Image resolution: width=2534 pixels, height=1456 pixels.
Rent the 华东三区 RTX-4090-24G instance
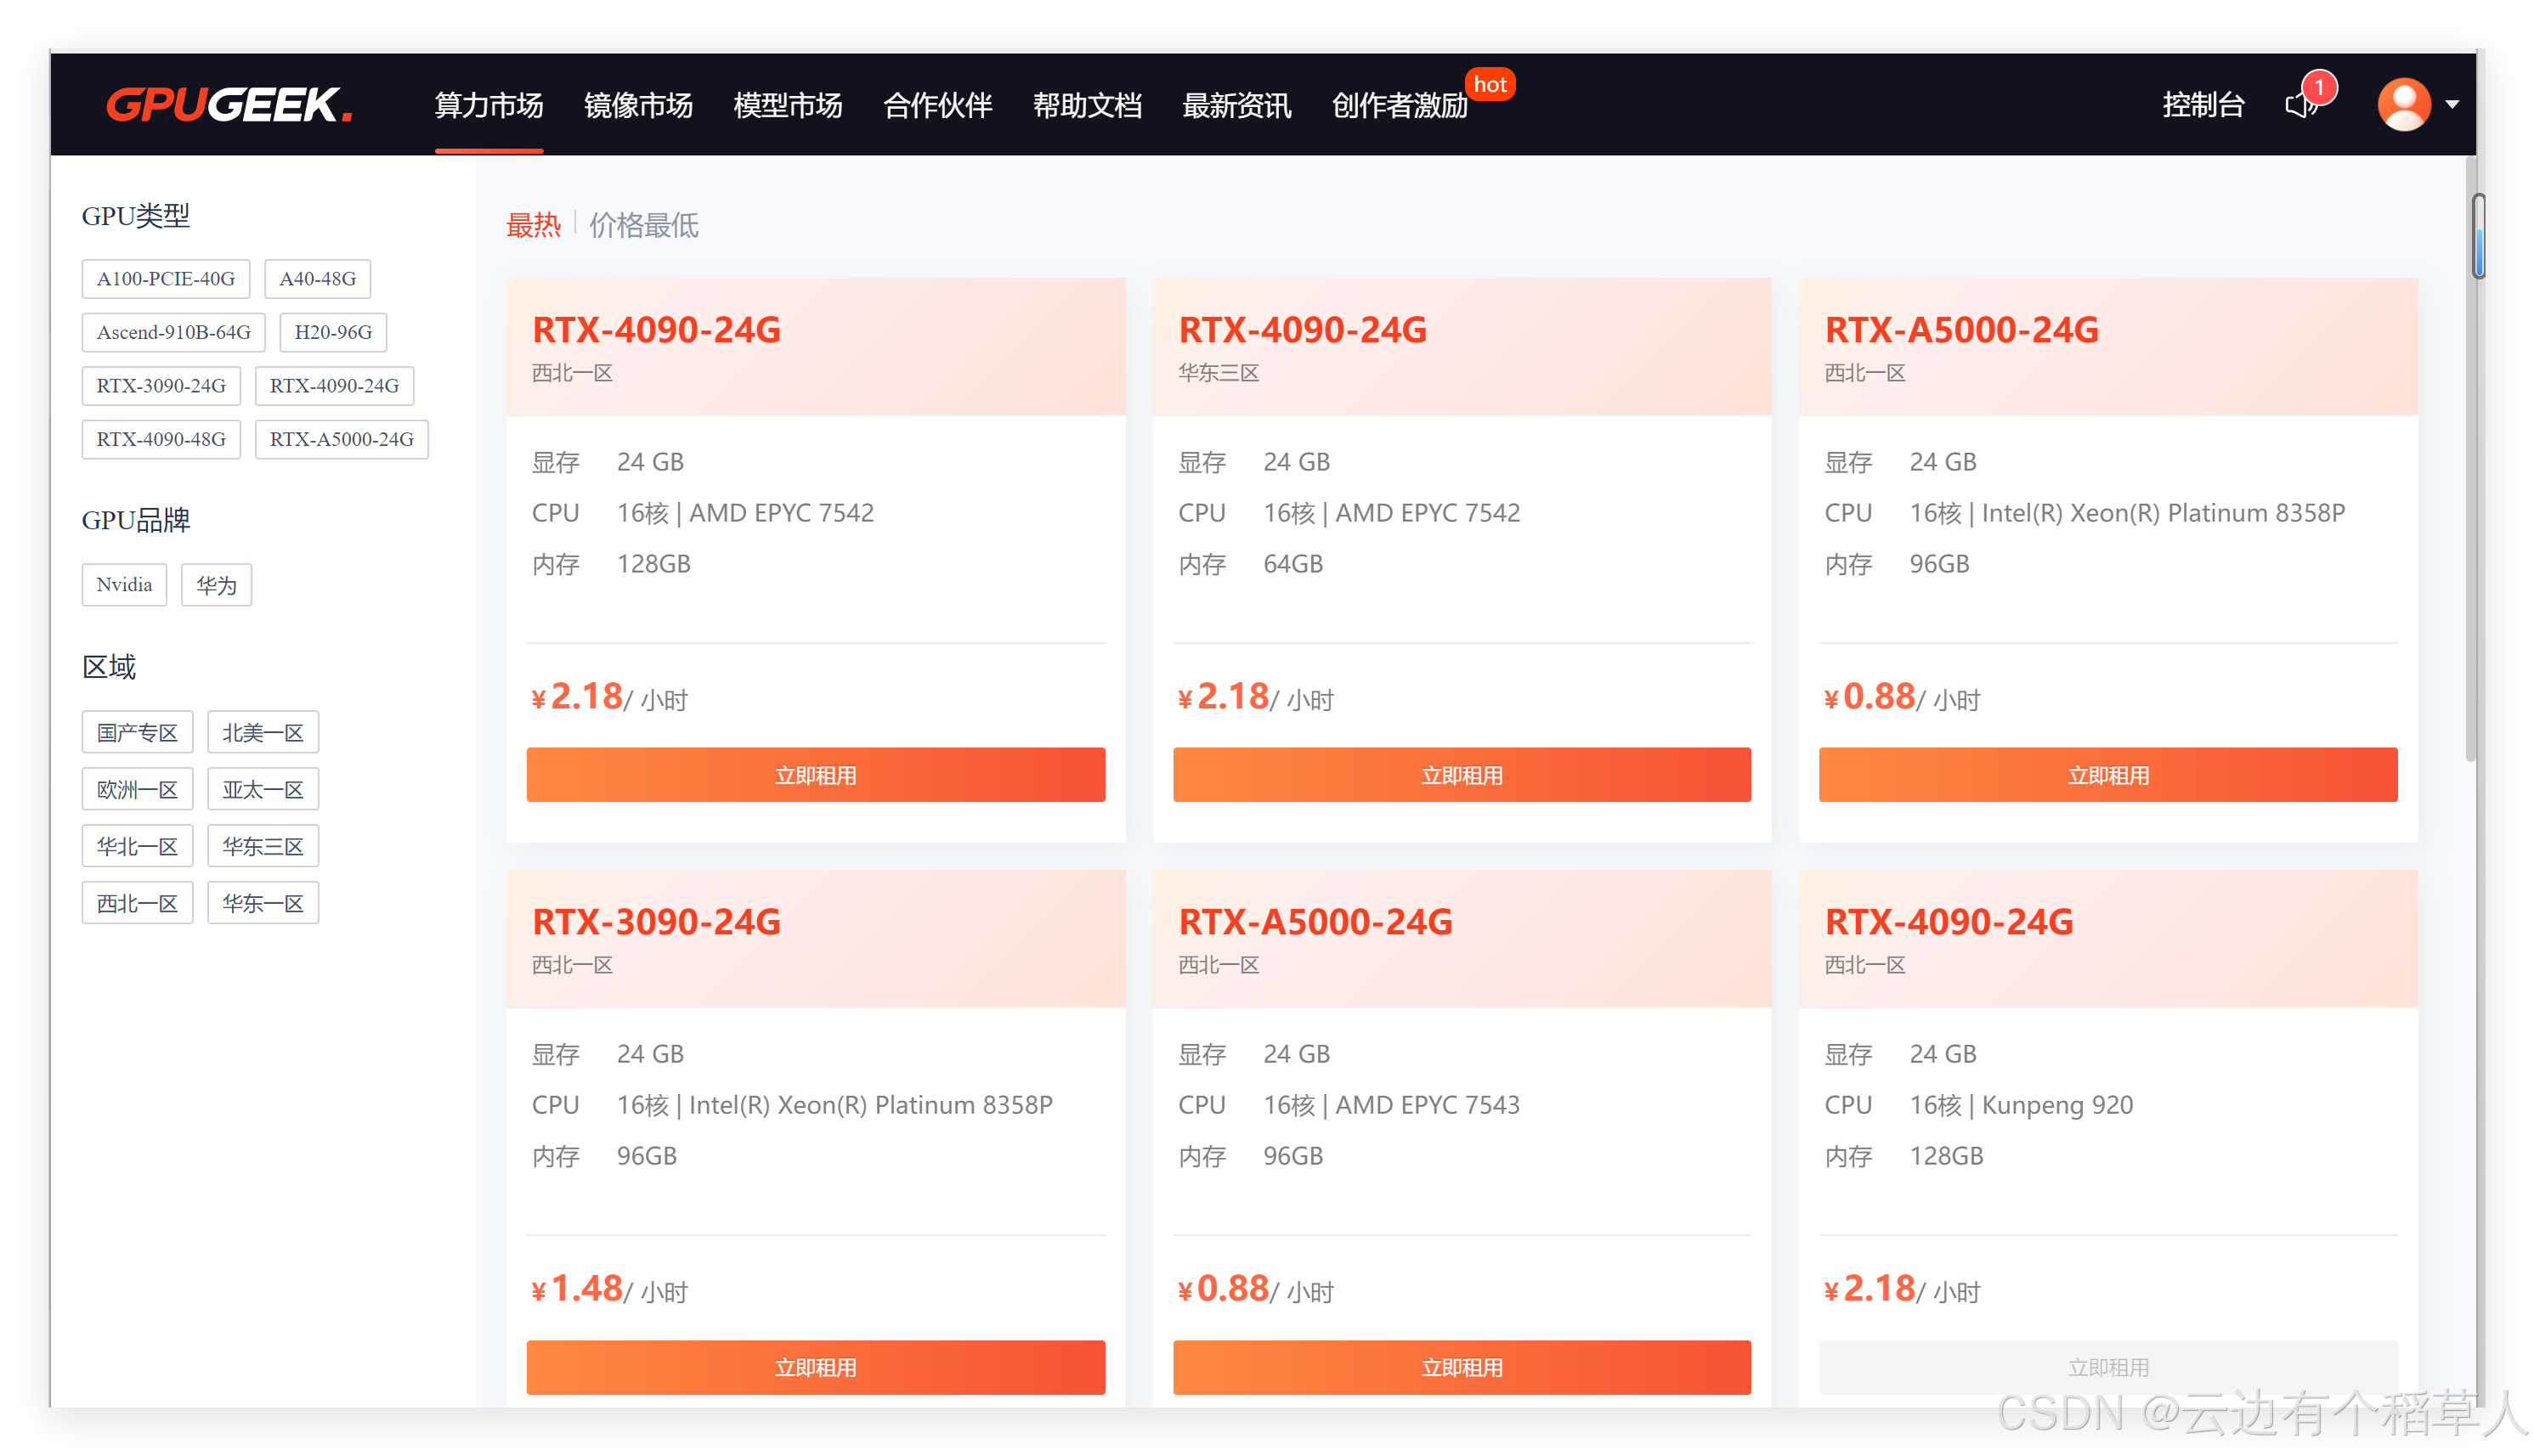(1461, 775)
